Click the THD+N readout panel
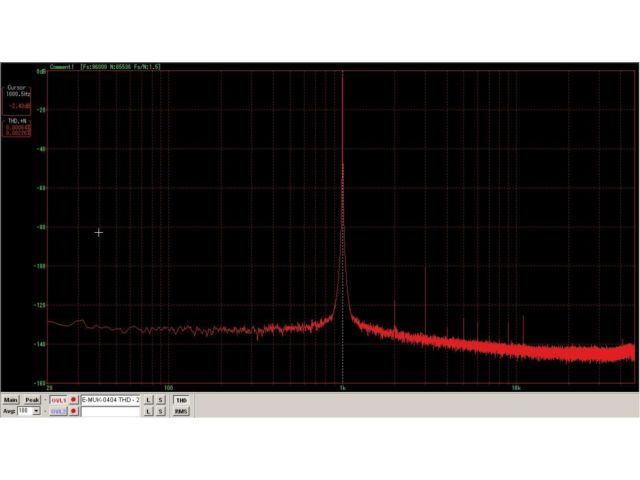 click(x=17, y=126)
